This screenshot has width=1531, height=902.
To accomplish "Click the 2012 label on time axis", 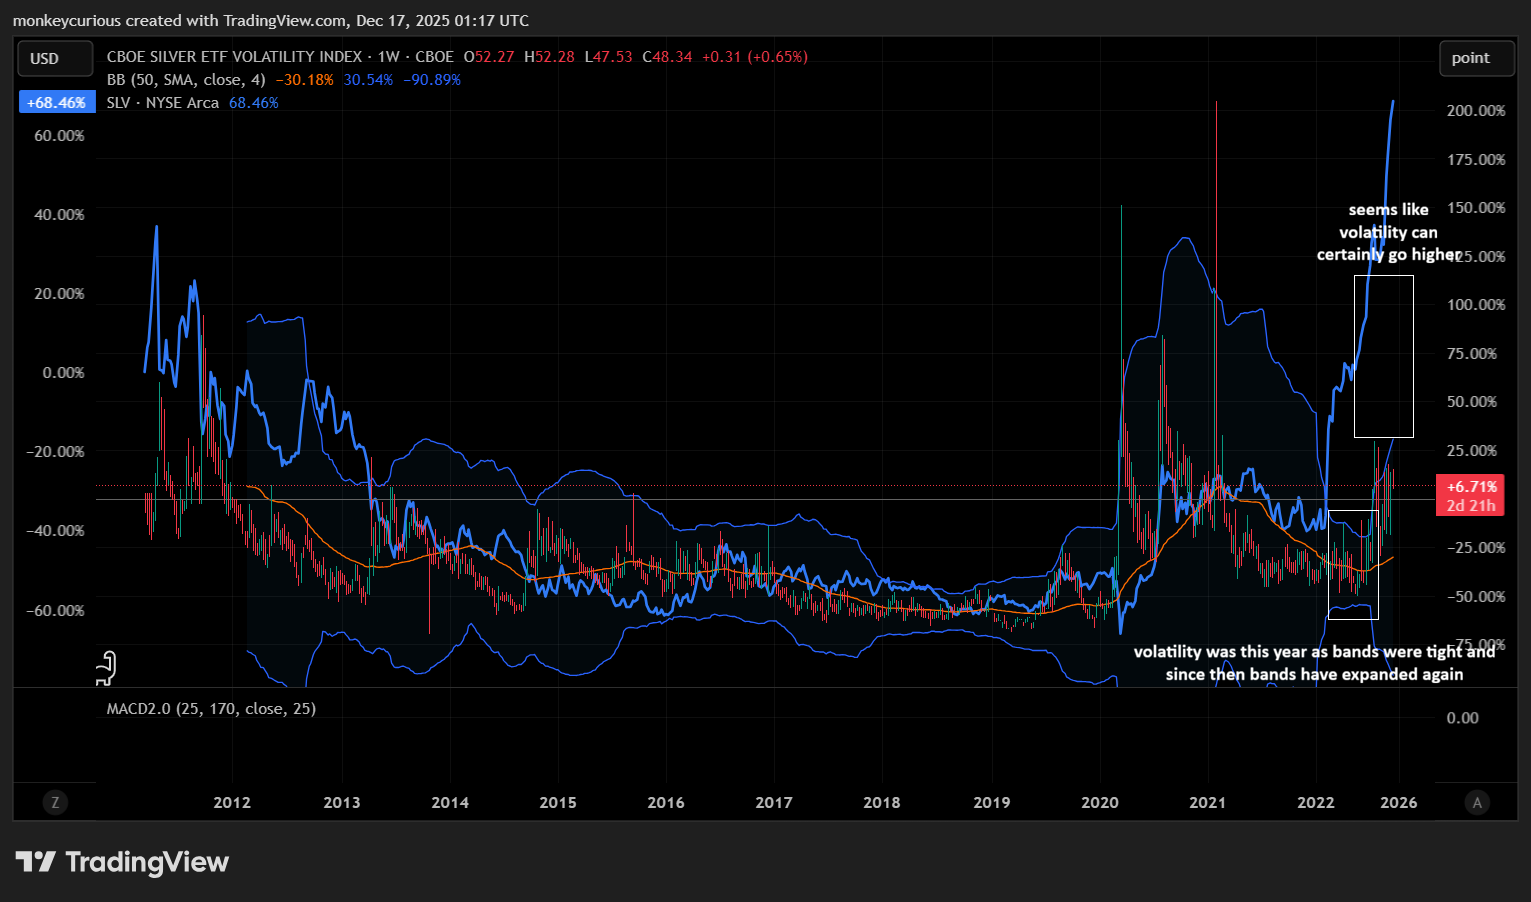I will 232,802.
